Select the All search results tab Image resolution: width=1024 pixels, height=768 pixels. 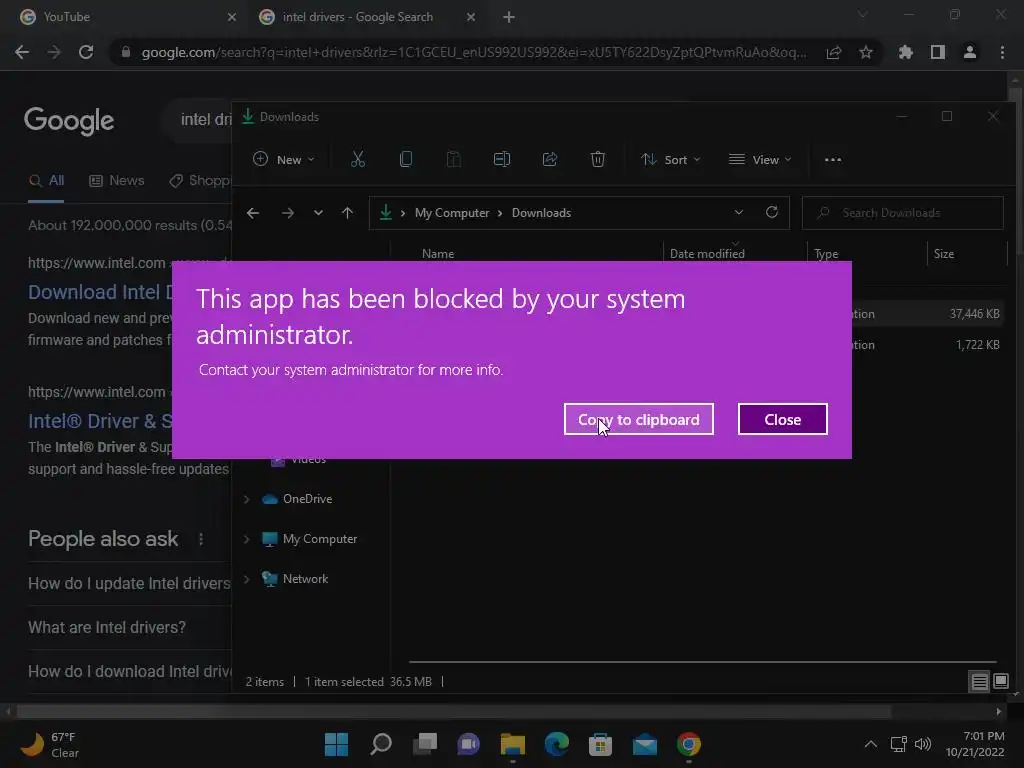(x=46, y=181)
